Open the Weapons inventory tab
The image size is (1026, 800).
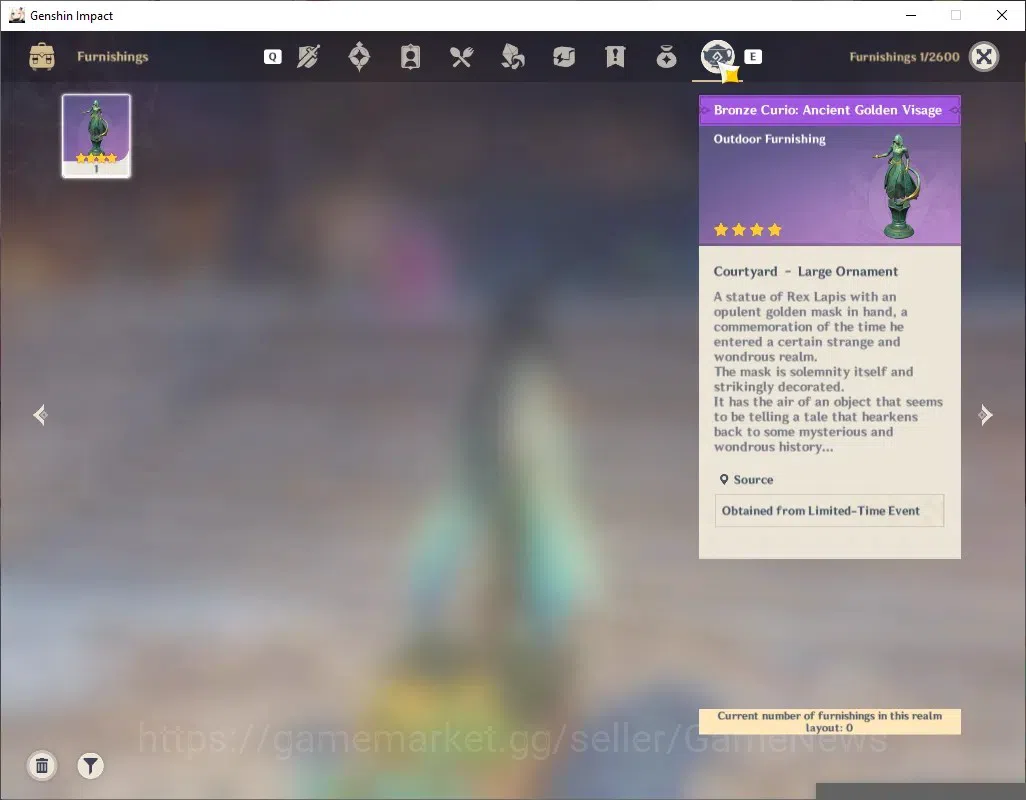[x=308, y=57]
